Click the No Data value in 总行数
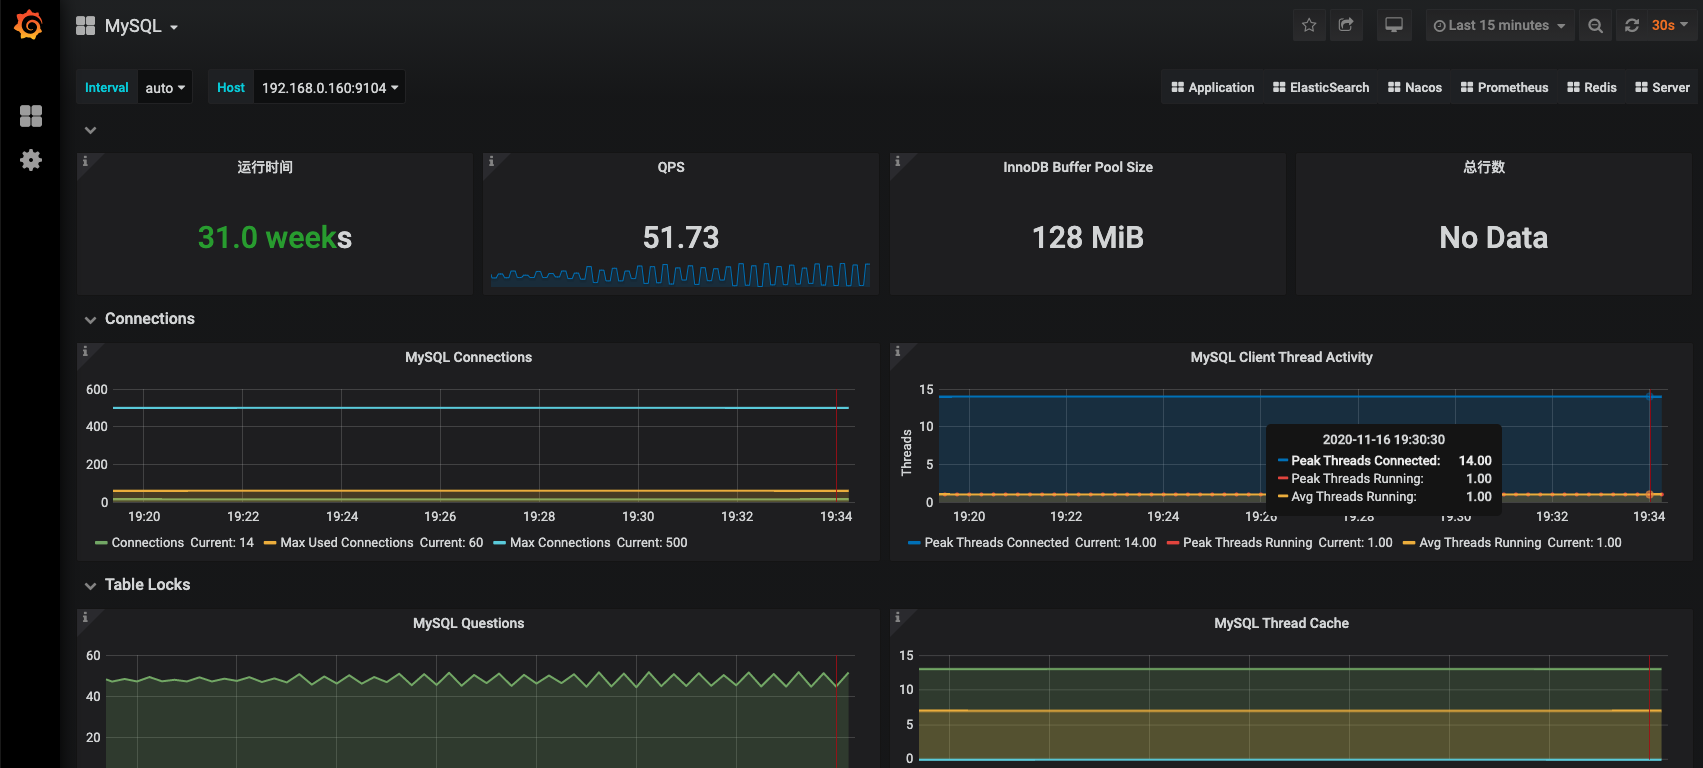The width and height of the screenshot is (1703, 768). (x=1494, y=237)
